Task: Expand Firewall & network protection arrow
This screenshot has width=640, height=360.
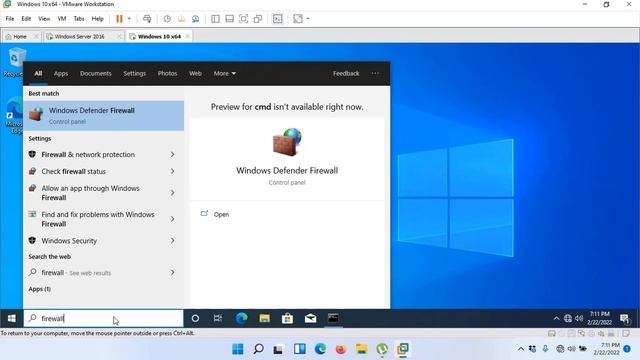Action: pos(172,155)
